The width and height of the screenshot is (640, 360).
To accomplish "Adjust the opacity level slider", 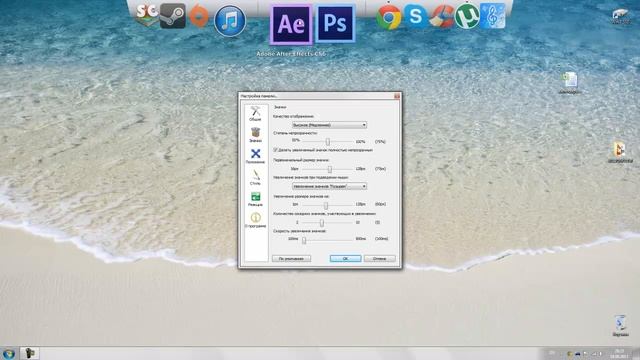I will coord(327,142).
